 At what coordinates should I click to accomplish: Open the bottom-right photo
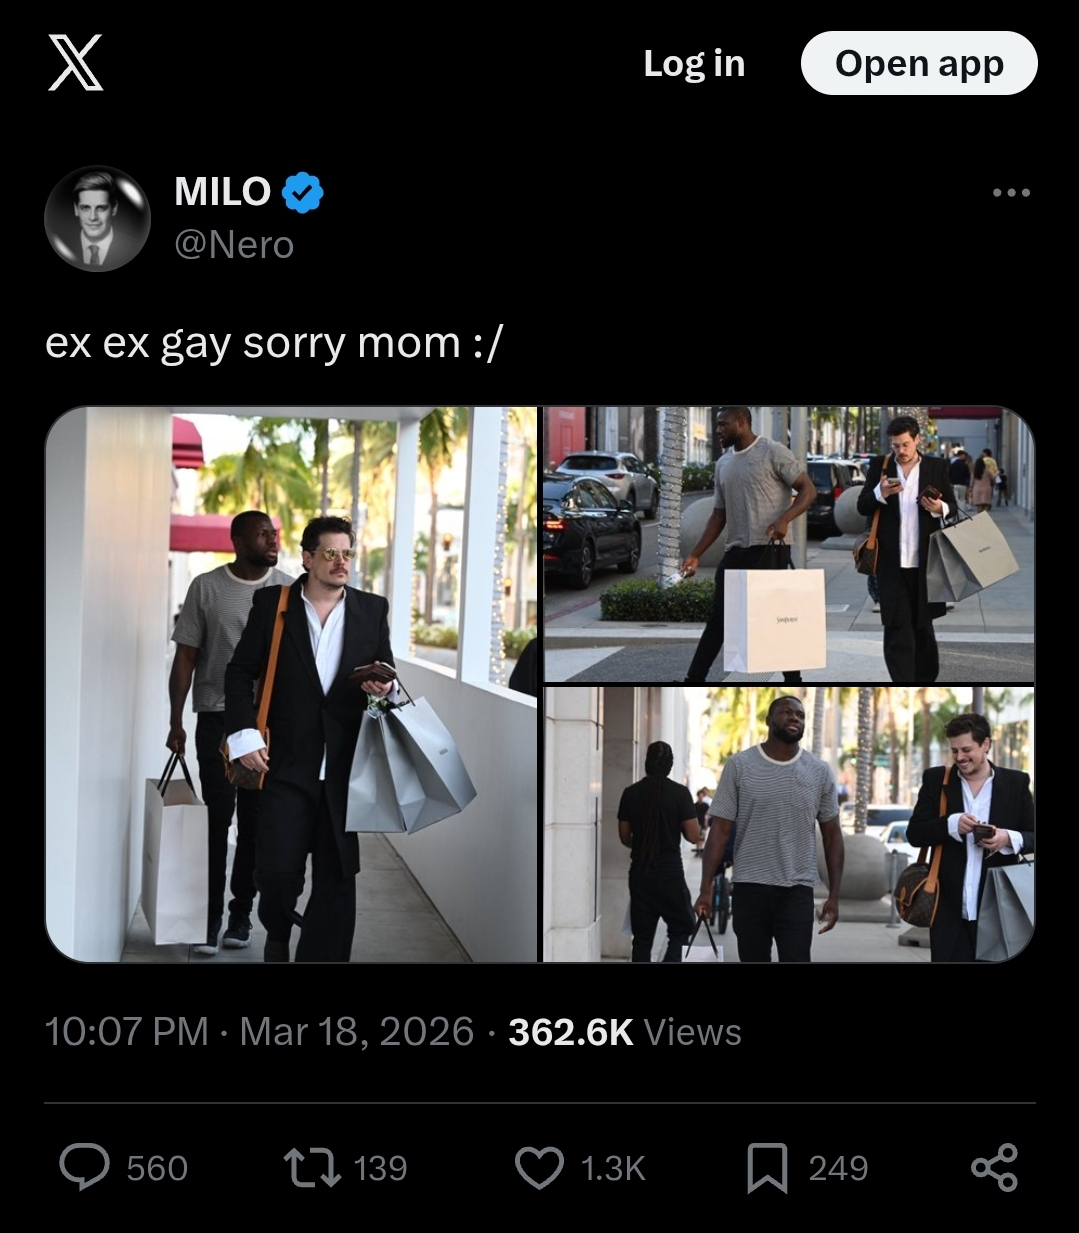(788, 824)
